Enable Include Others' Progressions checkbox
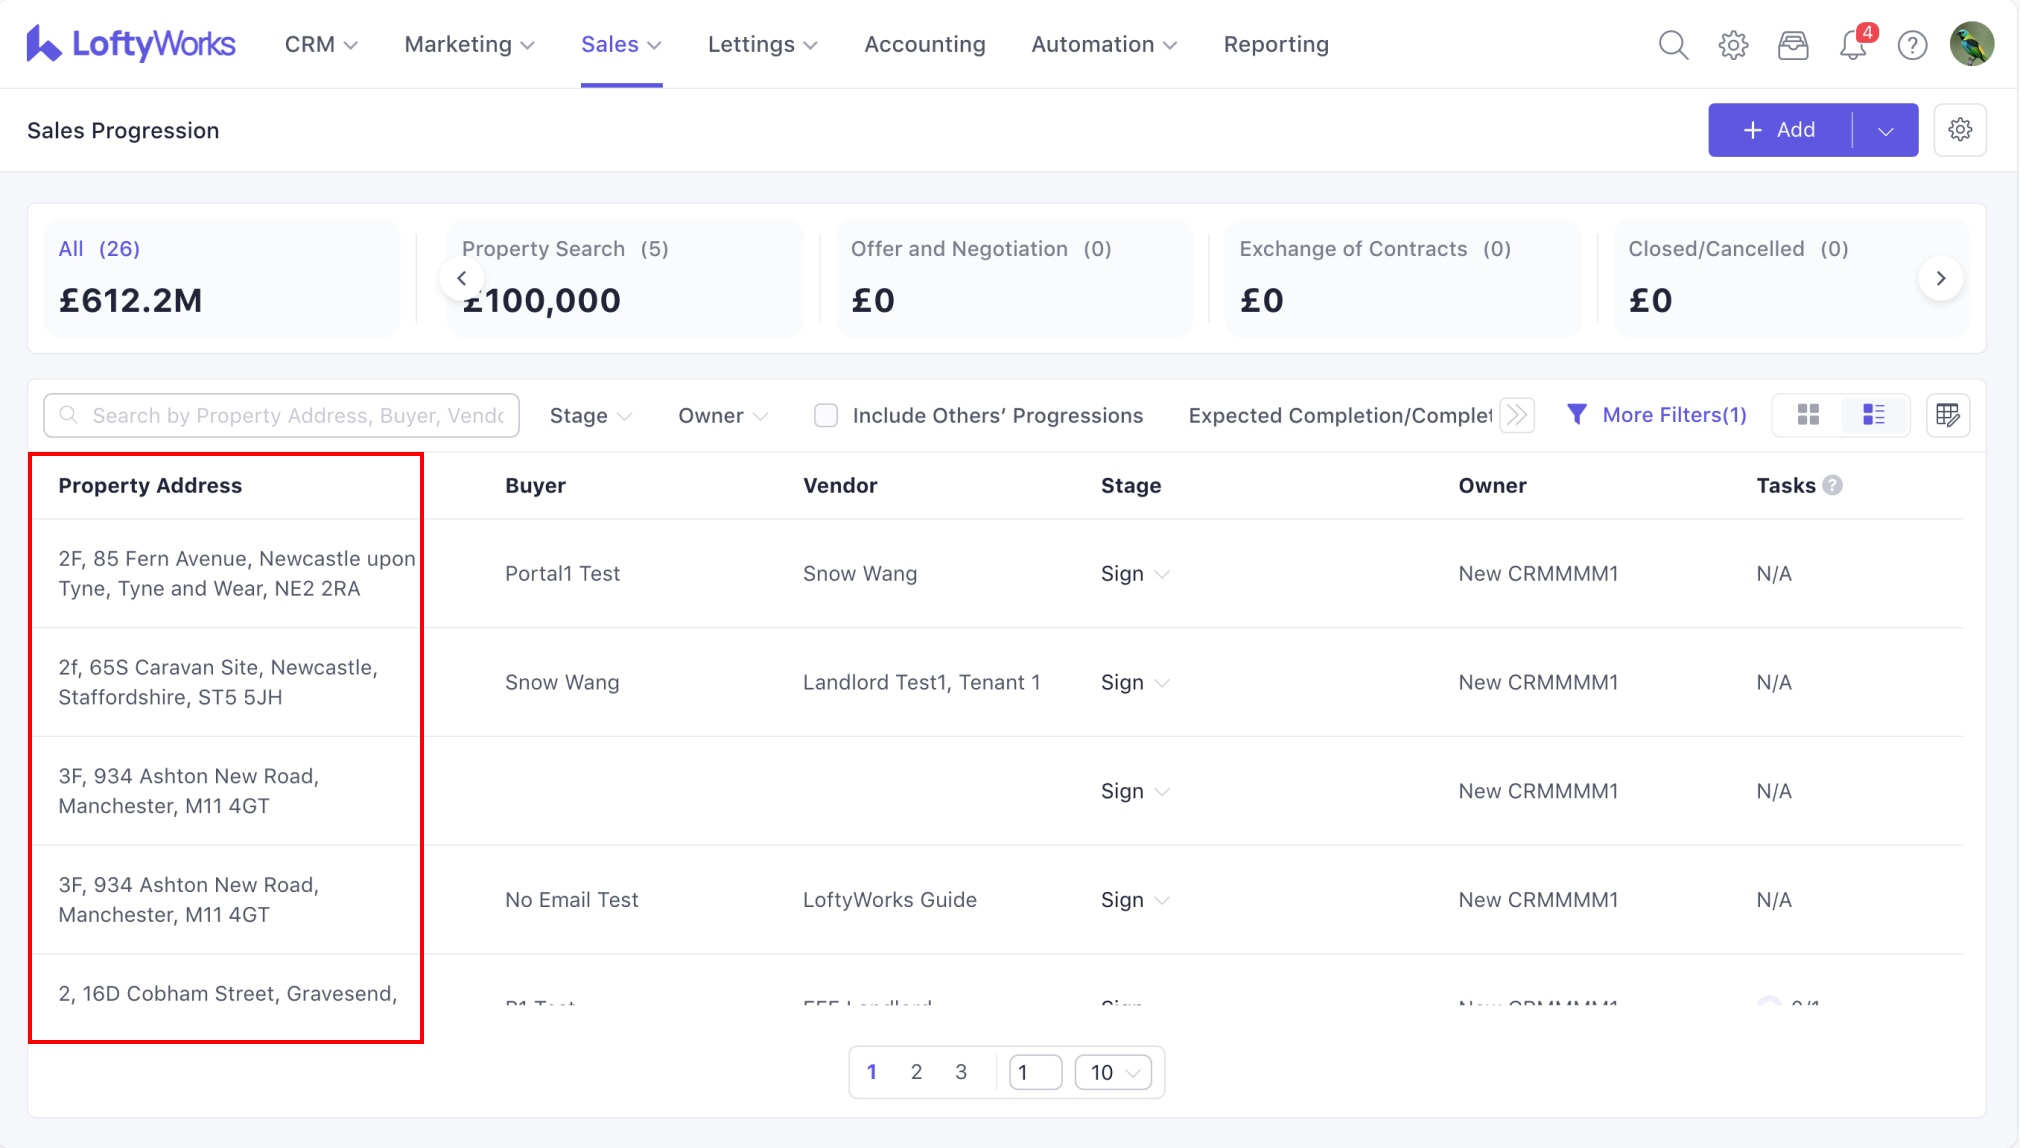Screen dimensions: 2020x1148 826,415
